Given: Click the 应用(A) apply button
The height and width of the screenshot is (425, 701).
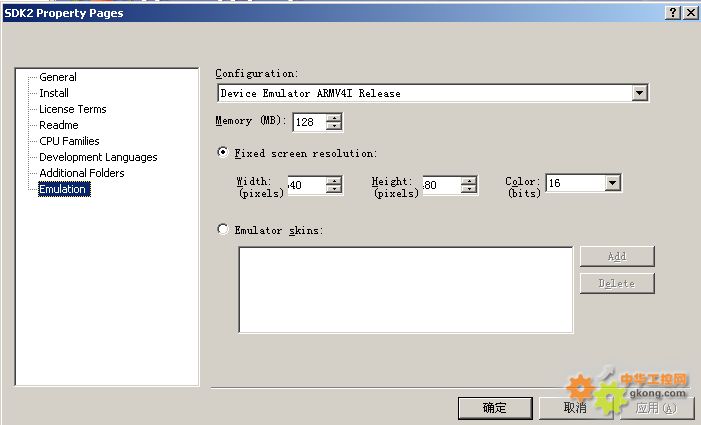Looking at the screenshot, I should [656, 408].
